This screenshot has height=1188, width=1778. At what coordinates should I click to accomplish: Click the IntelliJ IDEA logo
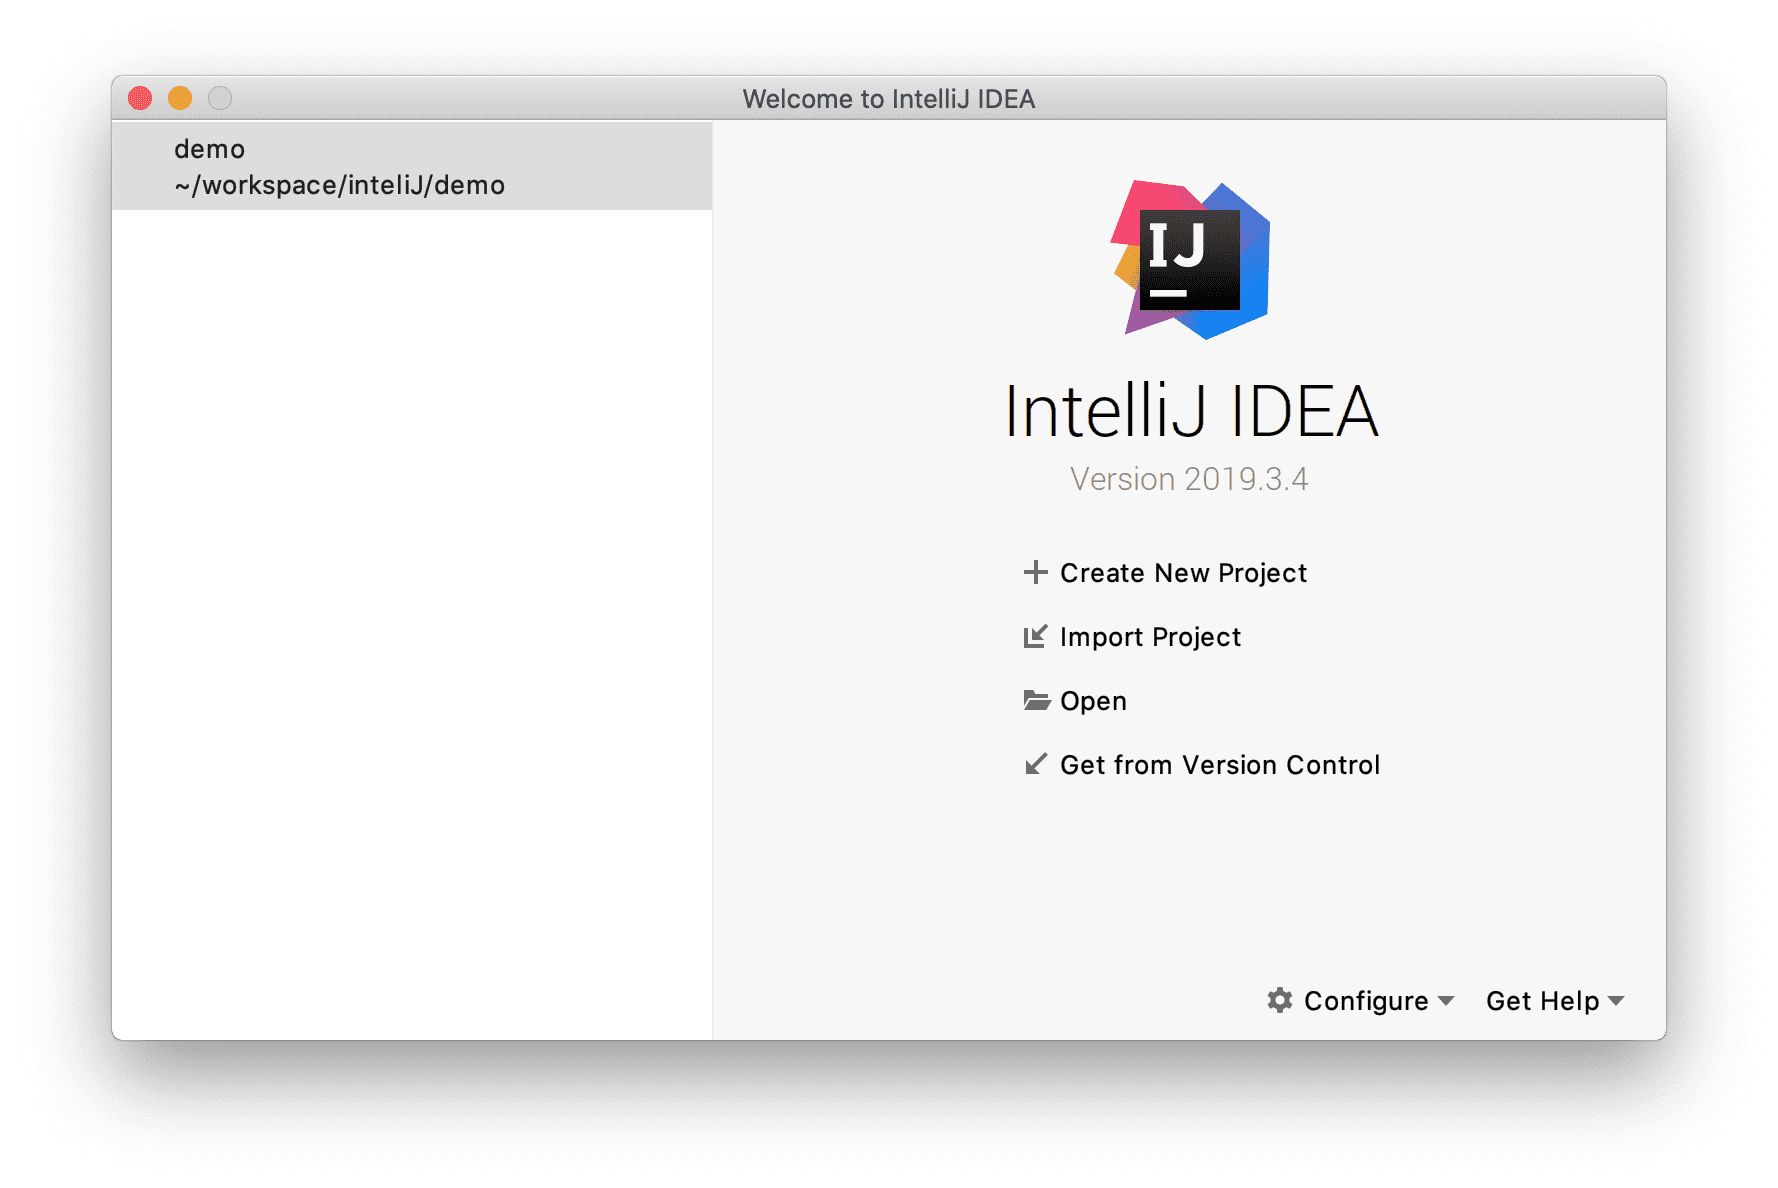[x=1190, y=260]
